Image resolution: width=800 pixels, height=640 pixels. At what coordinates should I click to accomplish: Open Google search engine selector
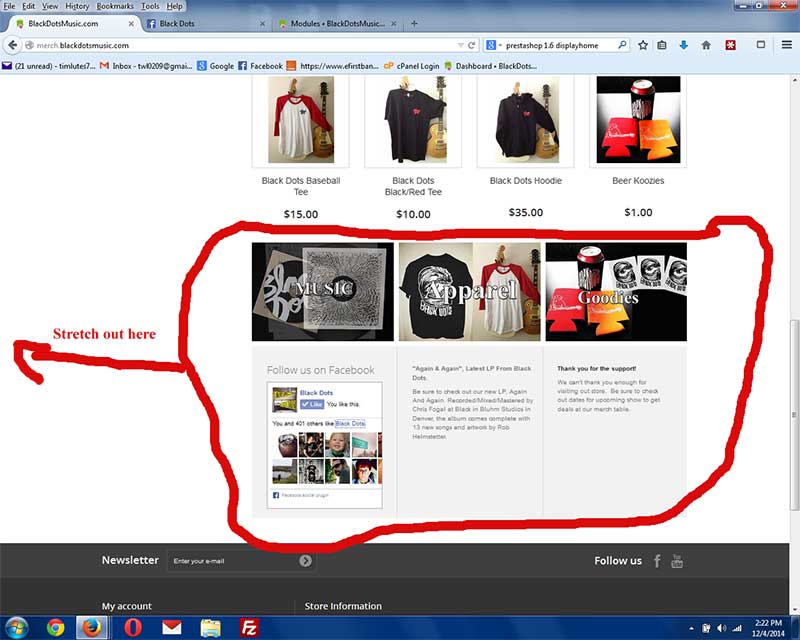click(493, 45)
